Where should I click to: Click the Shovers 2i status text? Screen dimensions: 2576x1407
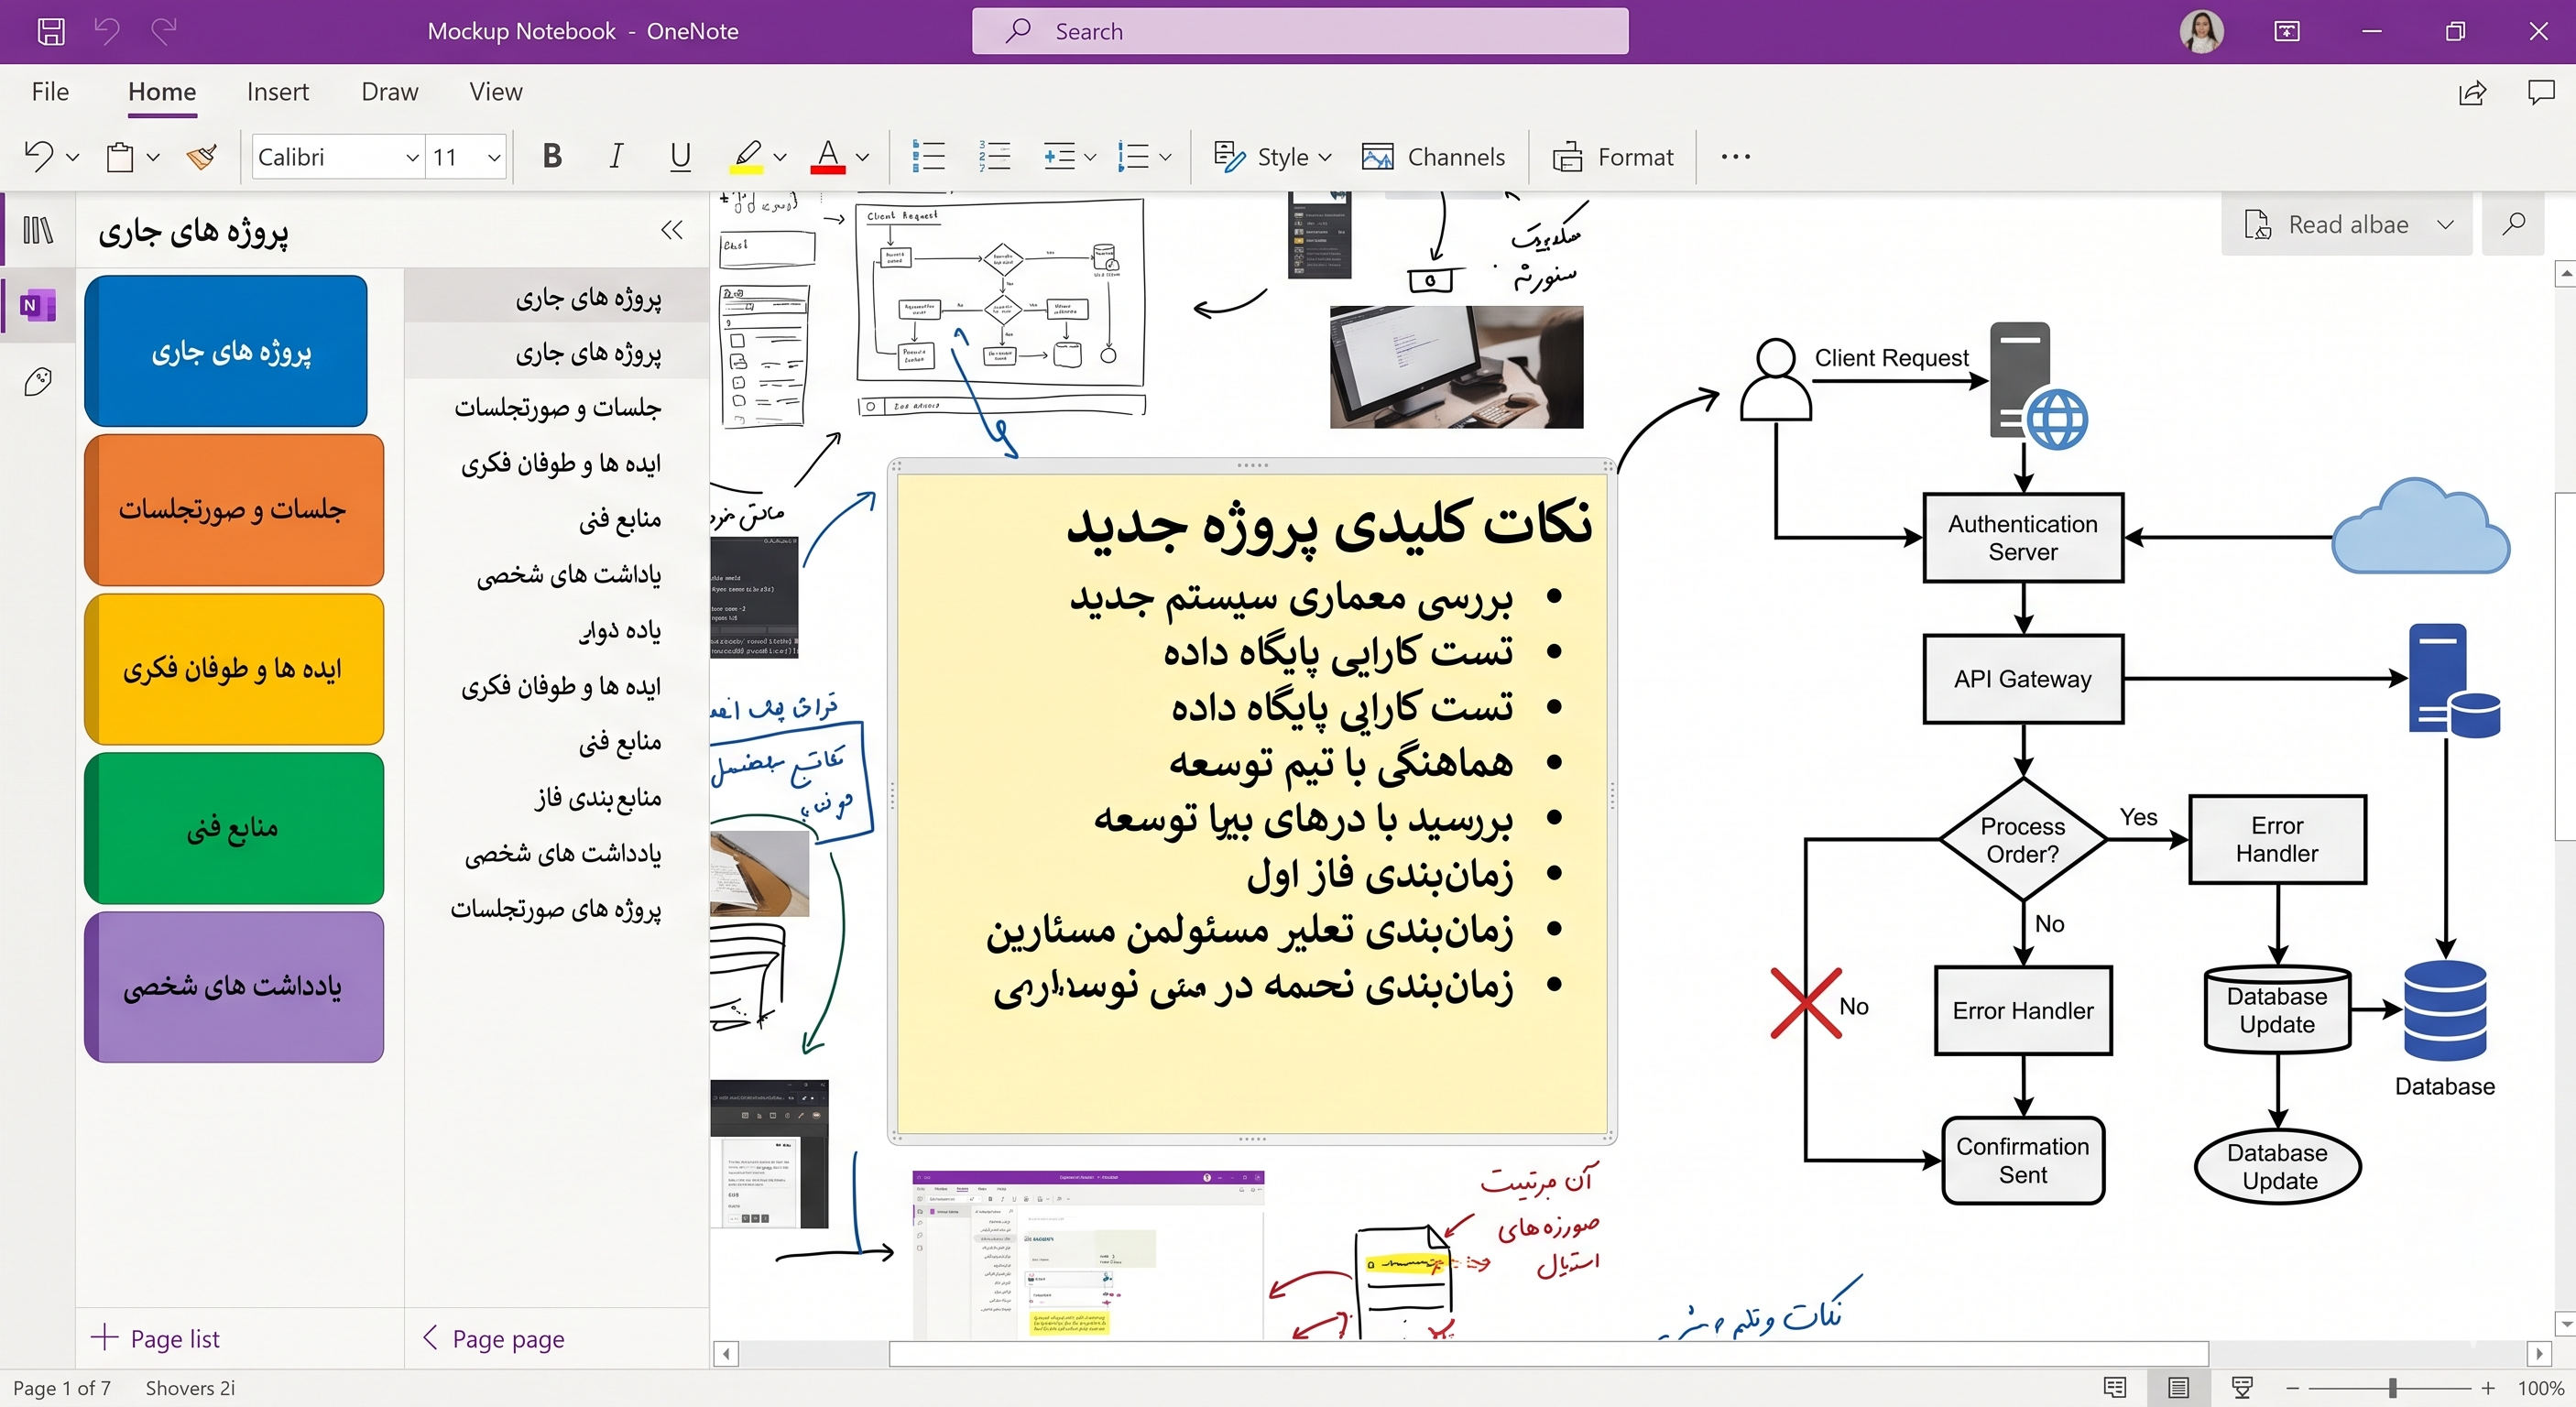(x=190, y=1388)
